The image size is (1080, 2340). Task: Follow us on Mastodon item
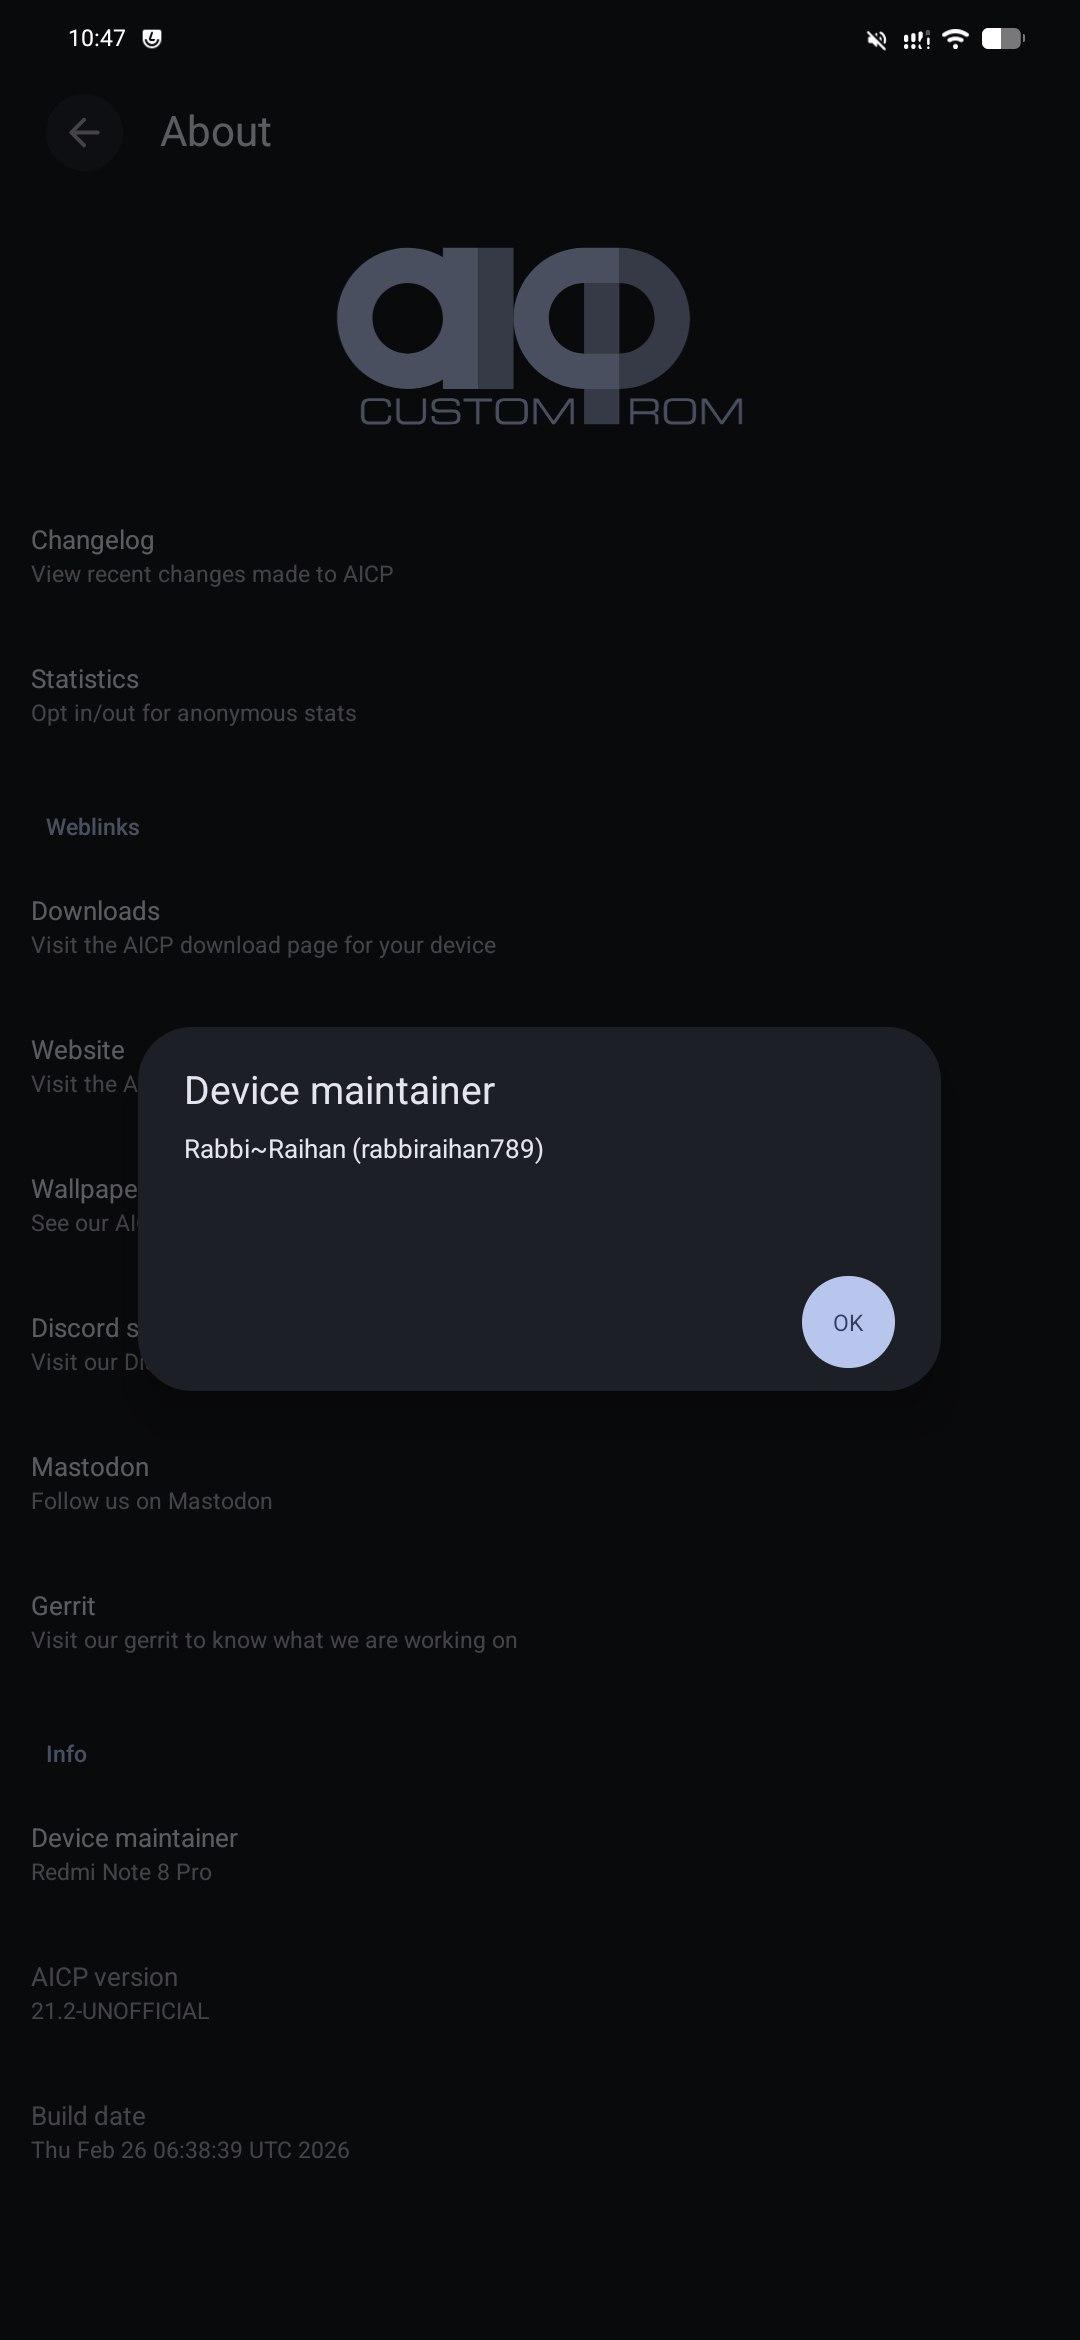click(x=540, y=1484)
